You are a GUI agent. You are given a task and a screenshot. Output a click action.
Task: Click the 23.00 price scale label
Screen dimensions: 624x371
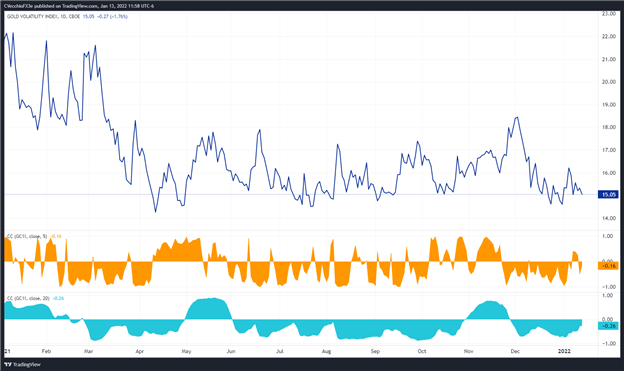[x=609, y=14]
